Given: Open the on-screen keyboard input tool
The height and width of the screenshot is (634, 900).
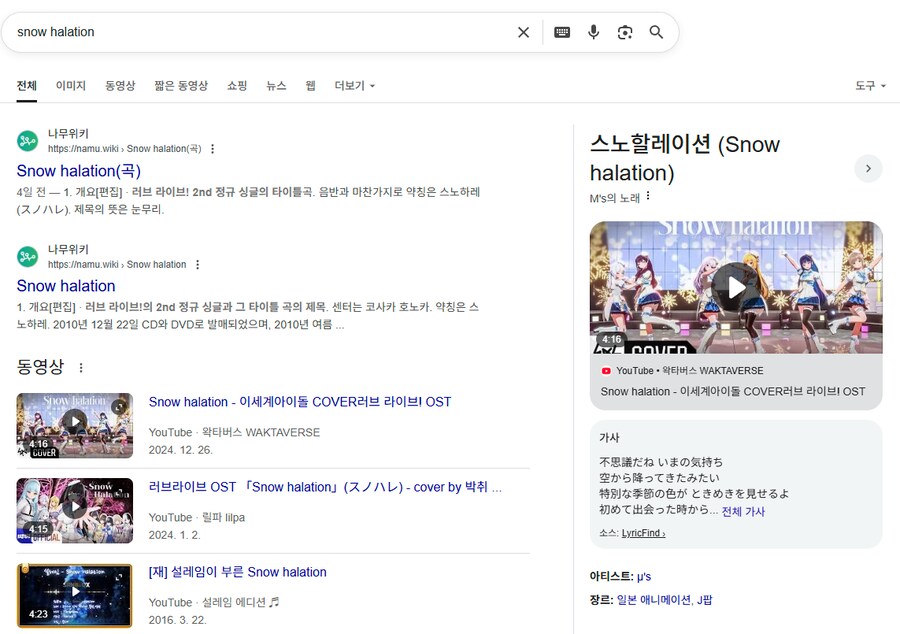Looking at the screenshot, I should click(562, 32).
